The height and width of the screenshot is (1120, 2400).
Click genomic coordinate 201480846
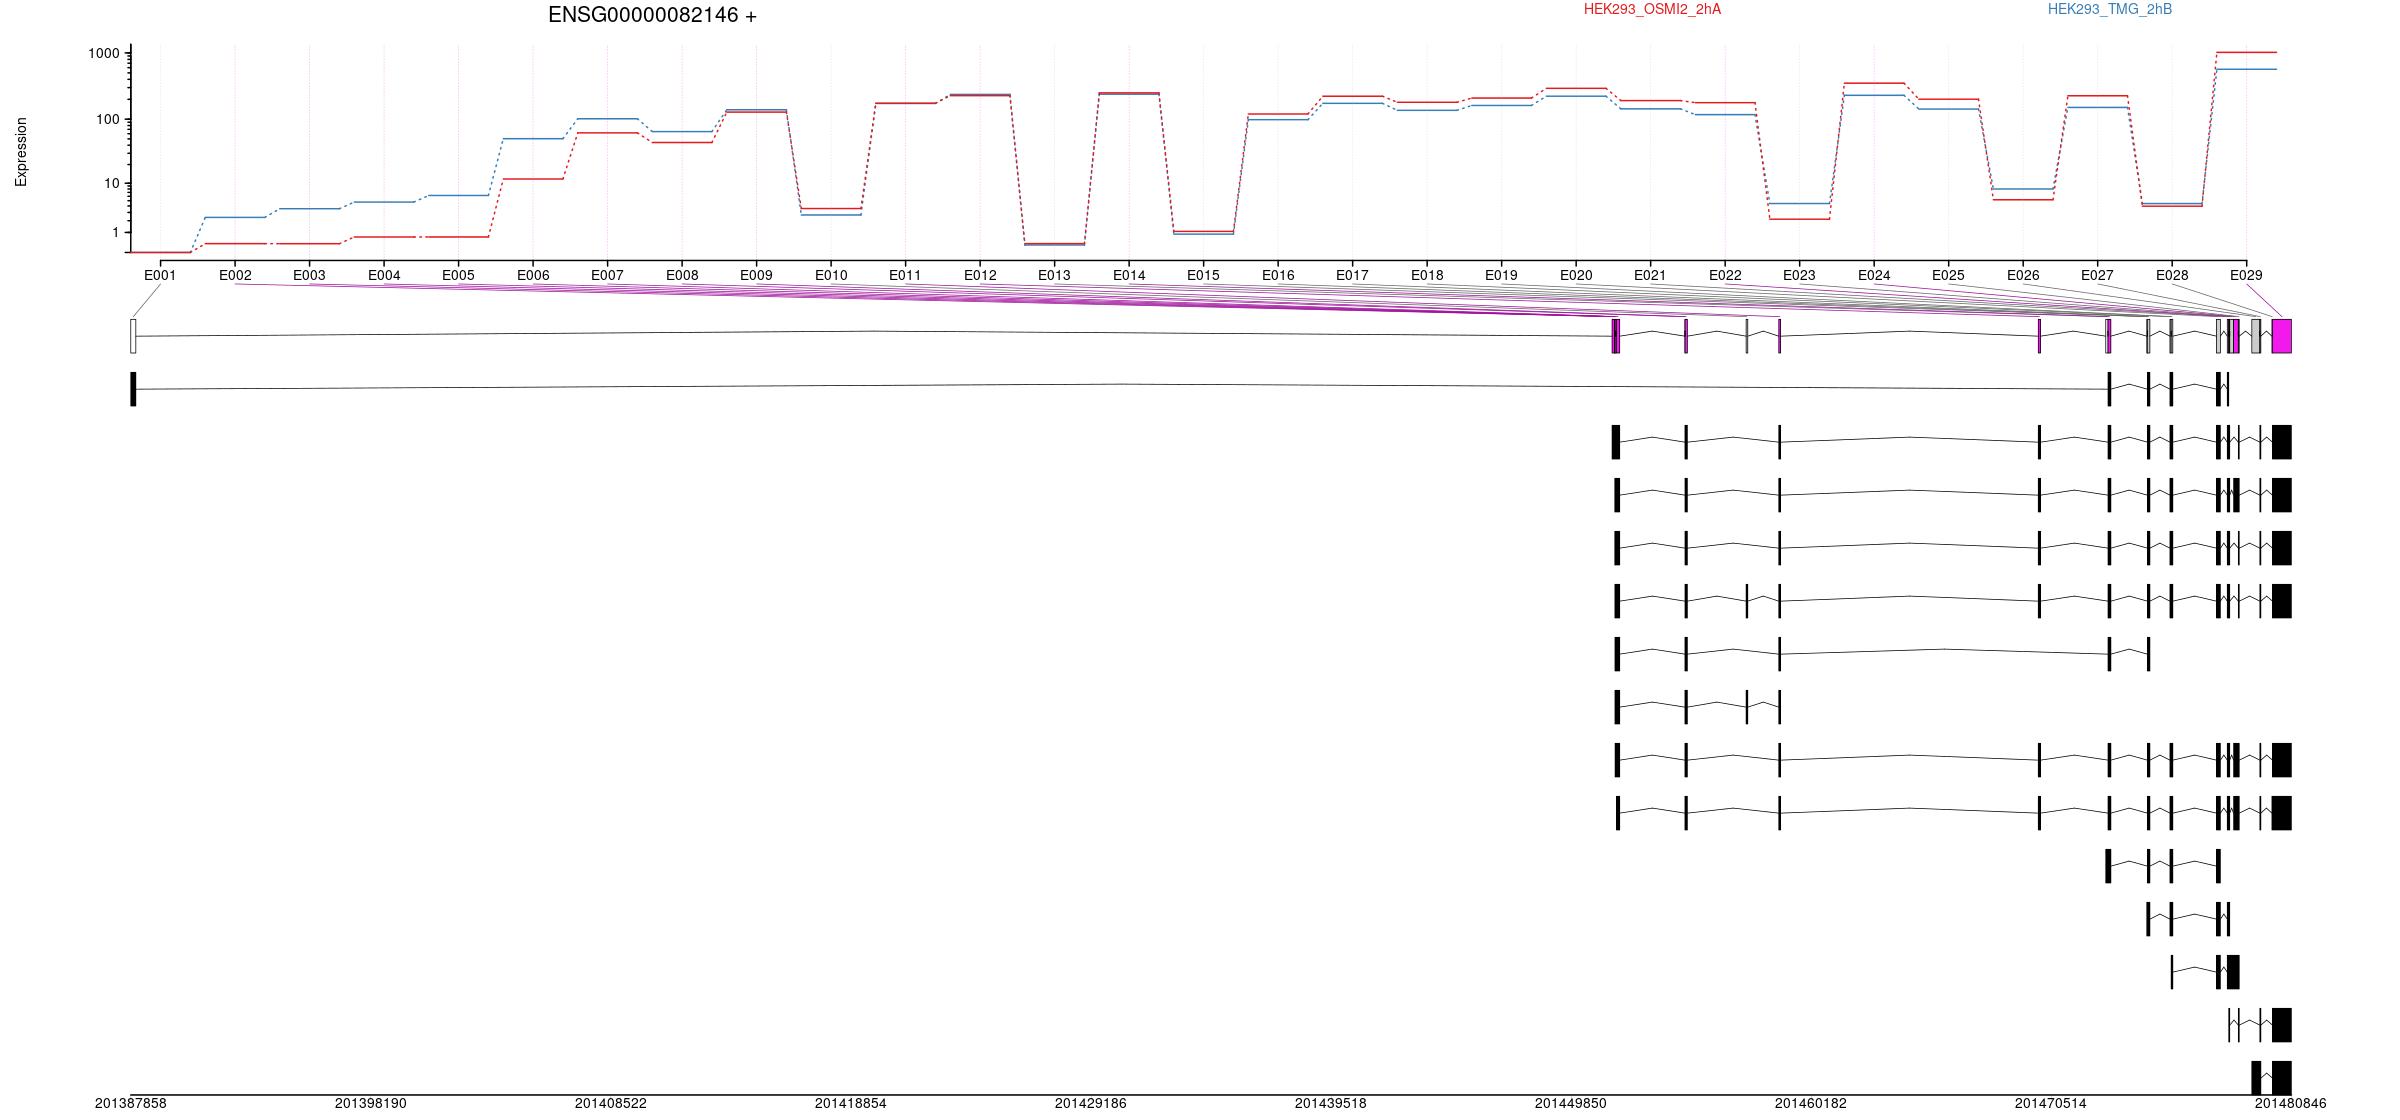coord(2291,1103)
